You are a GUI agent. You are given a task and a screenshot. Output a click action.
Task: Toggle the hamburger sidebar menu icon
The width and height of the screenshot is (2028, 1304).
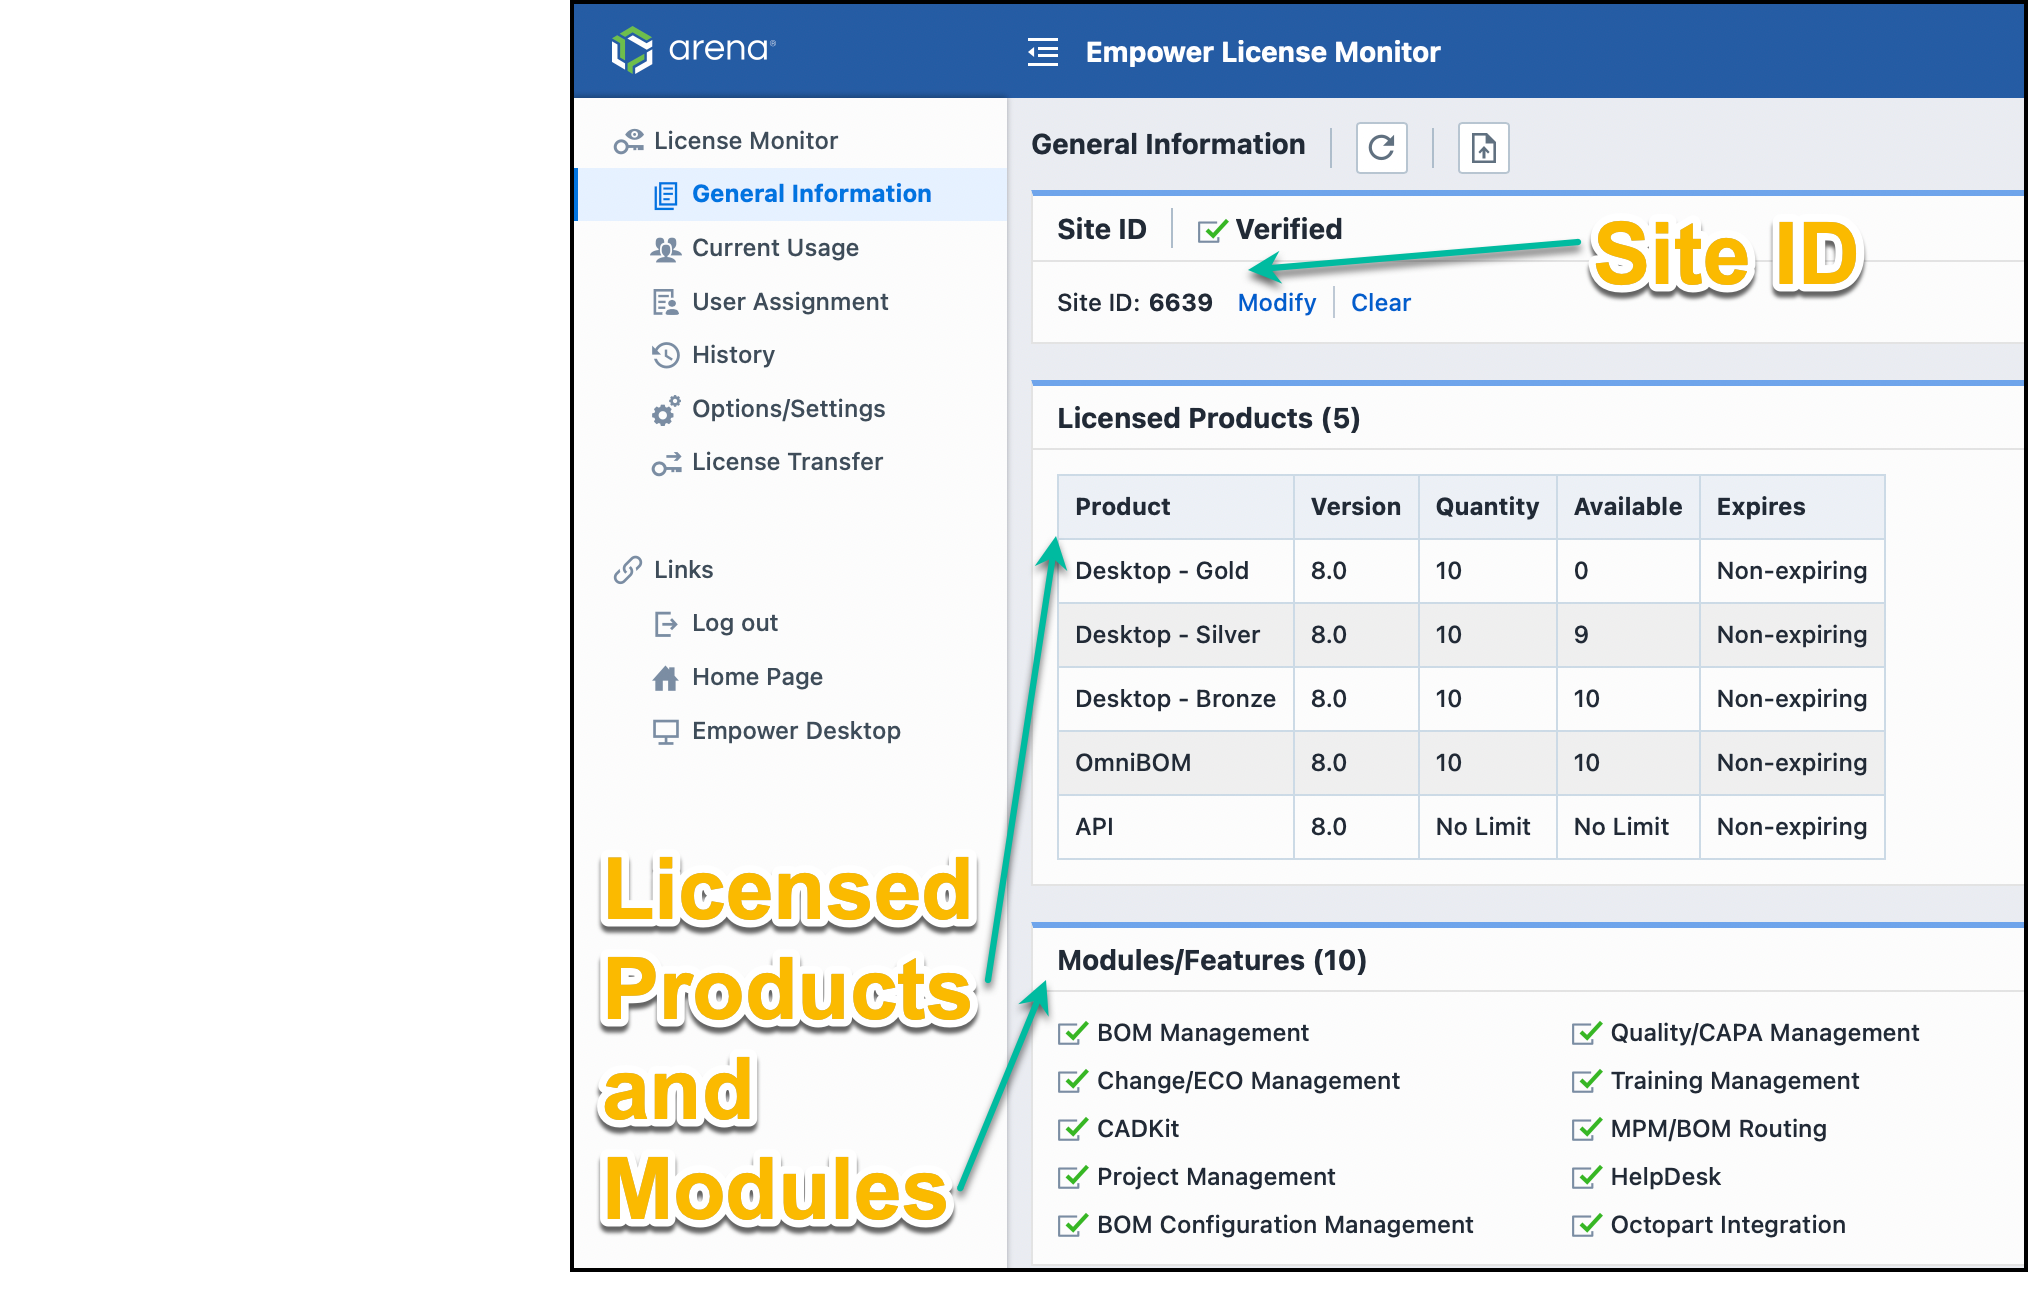click(x=1042, y=52)
